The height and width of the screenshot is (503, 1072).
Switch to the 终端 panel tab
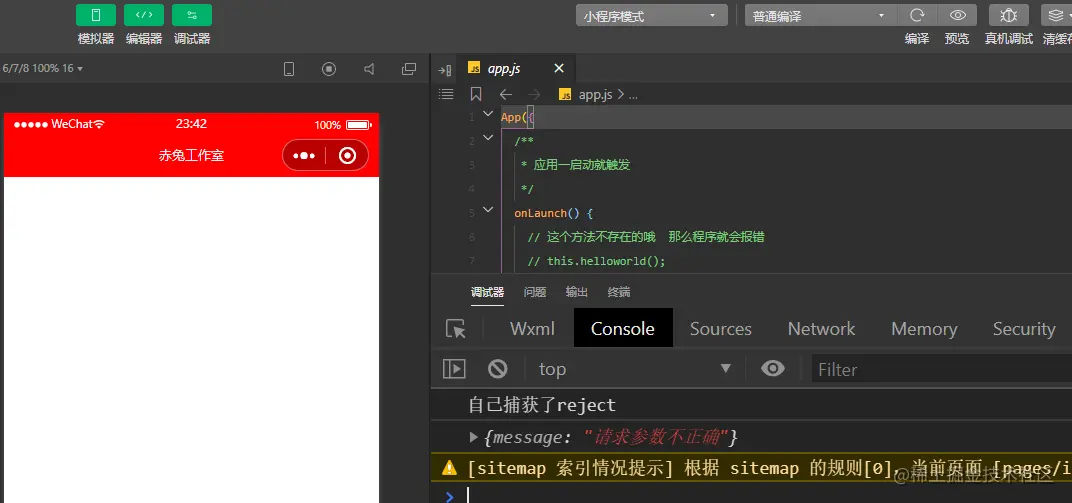click(619, 292)
